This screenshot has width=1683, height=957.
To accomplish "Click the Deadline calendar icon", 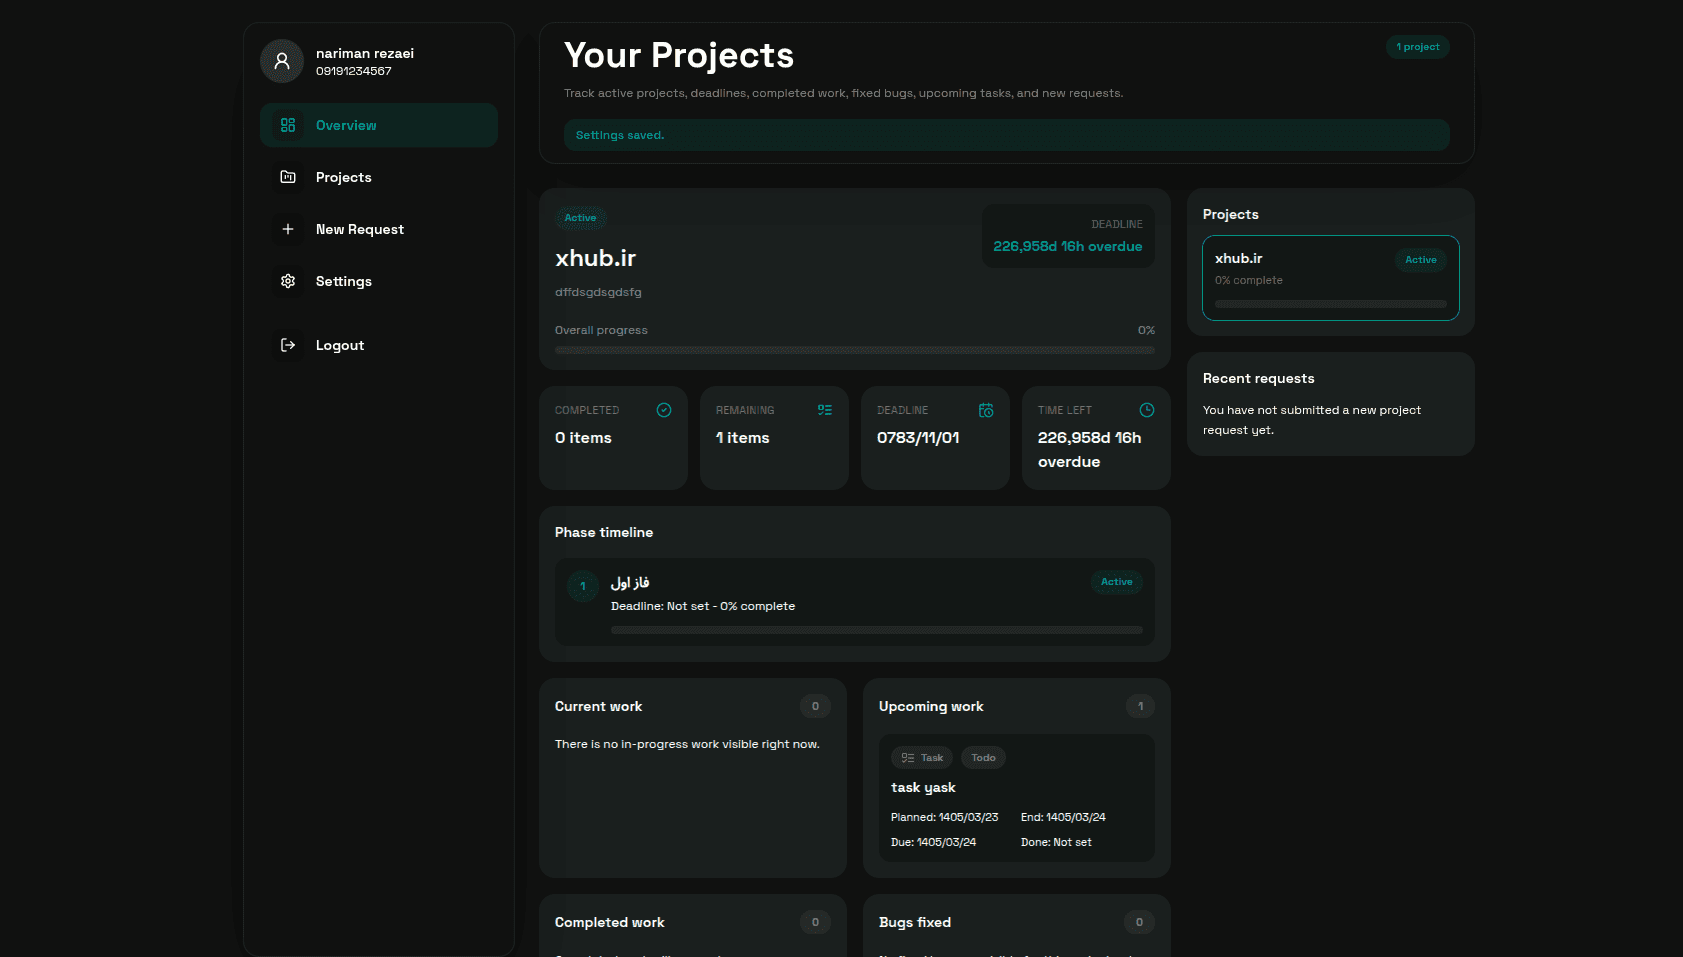I will [x=986, y=410].
